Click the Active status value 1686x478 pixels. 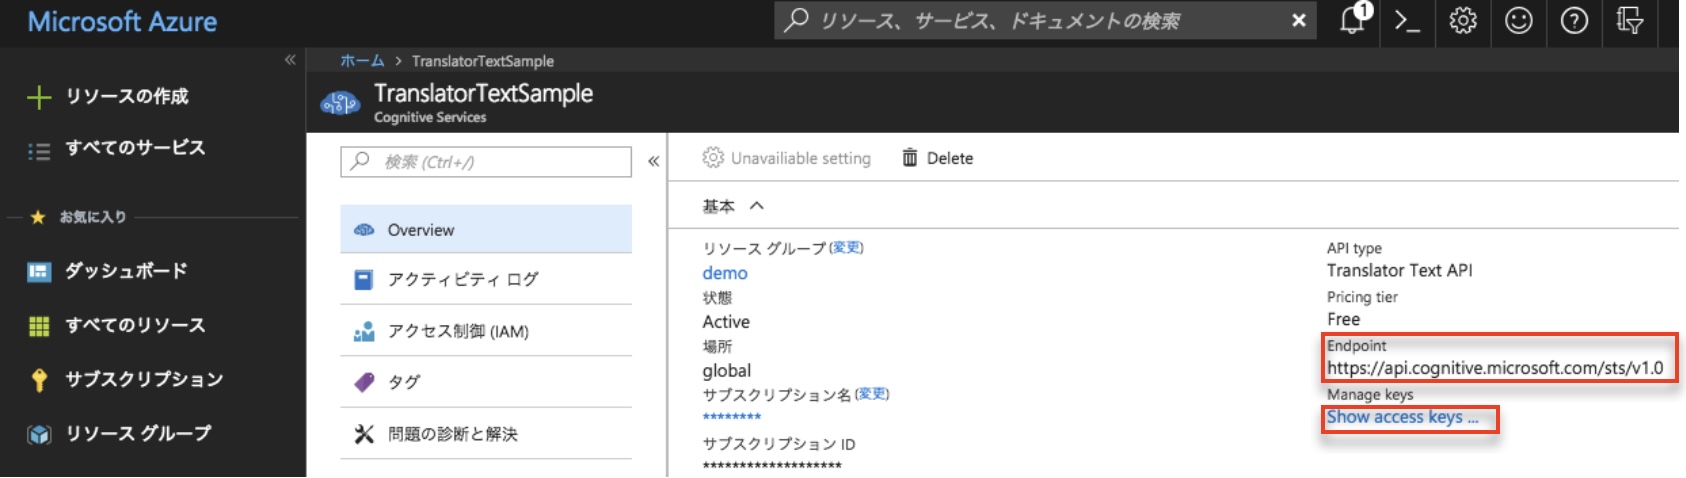pyautogui.click(x=726, y=322)
